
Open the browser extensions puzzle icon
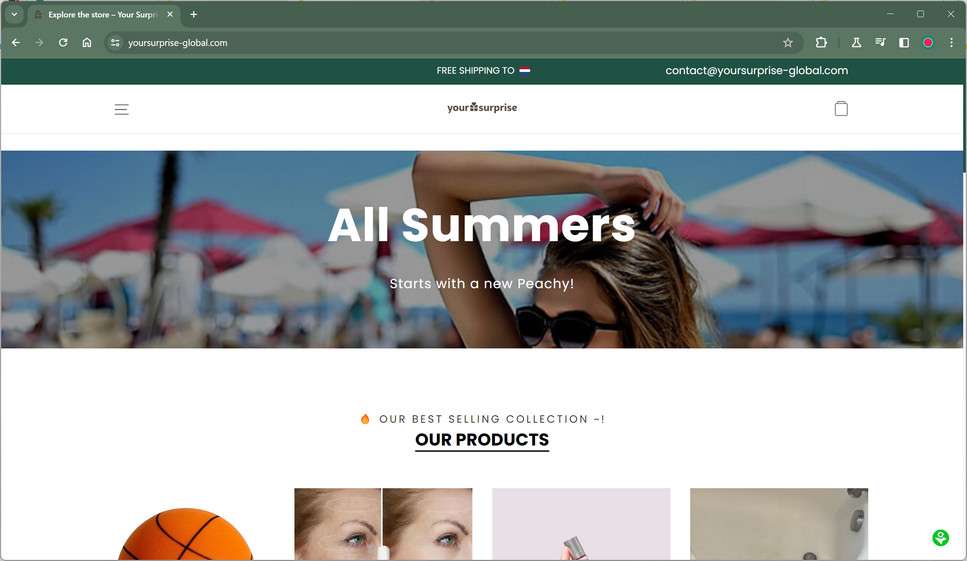[821, 43]
